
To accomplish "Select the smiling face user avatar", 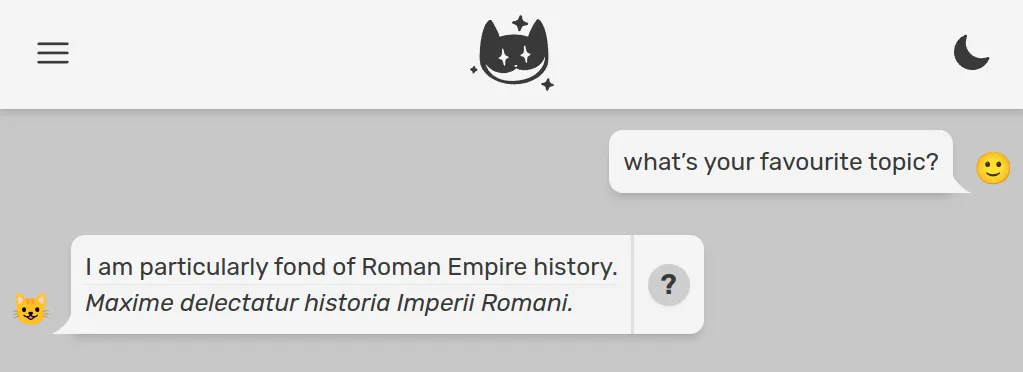I will [993, 168].
